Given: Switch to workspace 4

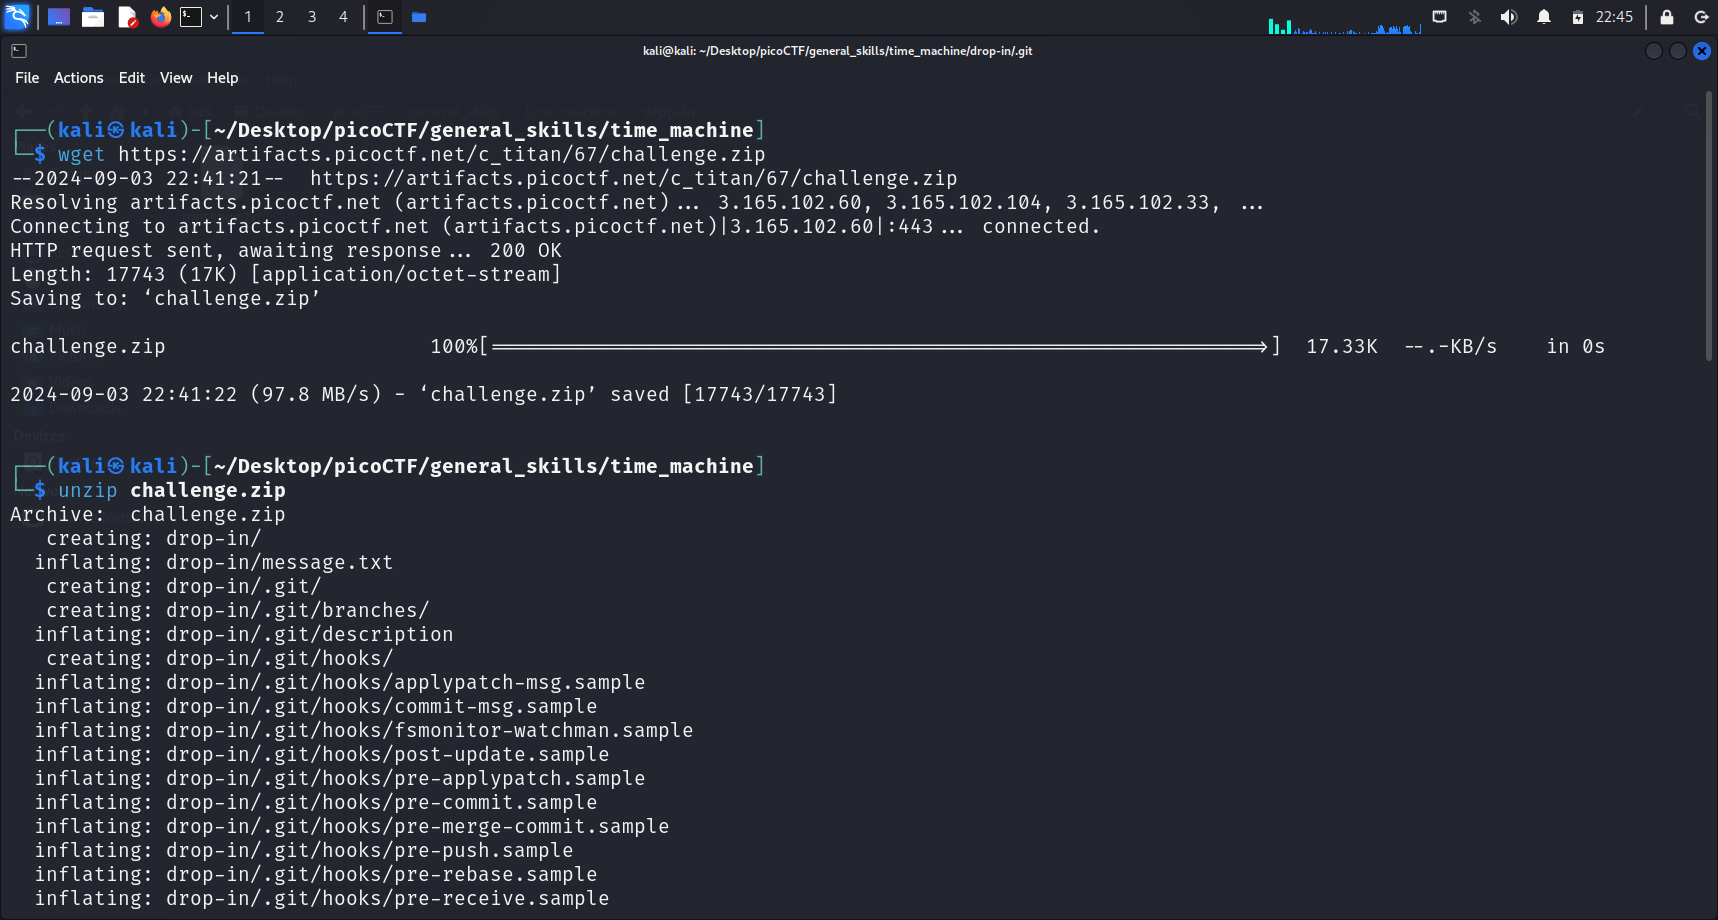Looking at the screenshot, I should click(343, 17).
